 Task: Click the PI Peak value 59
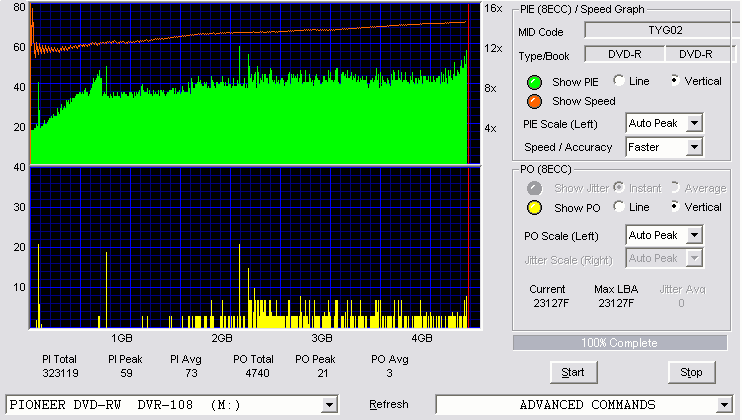pos(126,373)
